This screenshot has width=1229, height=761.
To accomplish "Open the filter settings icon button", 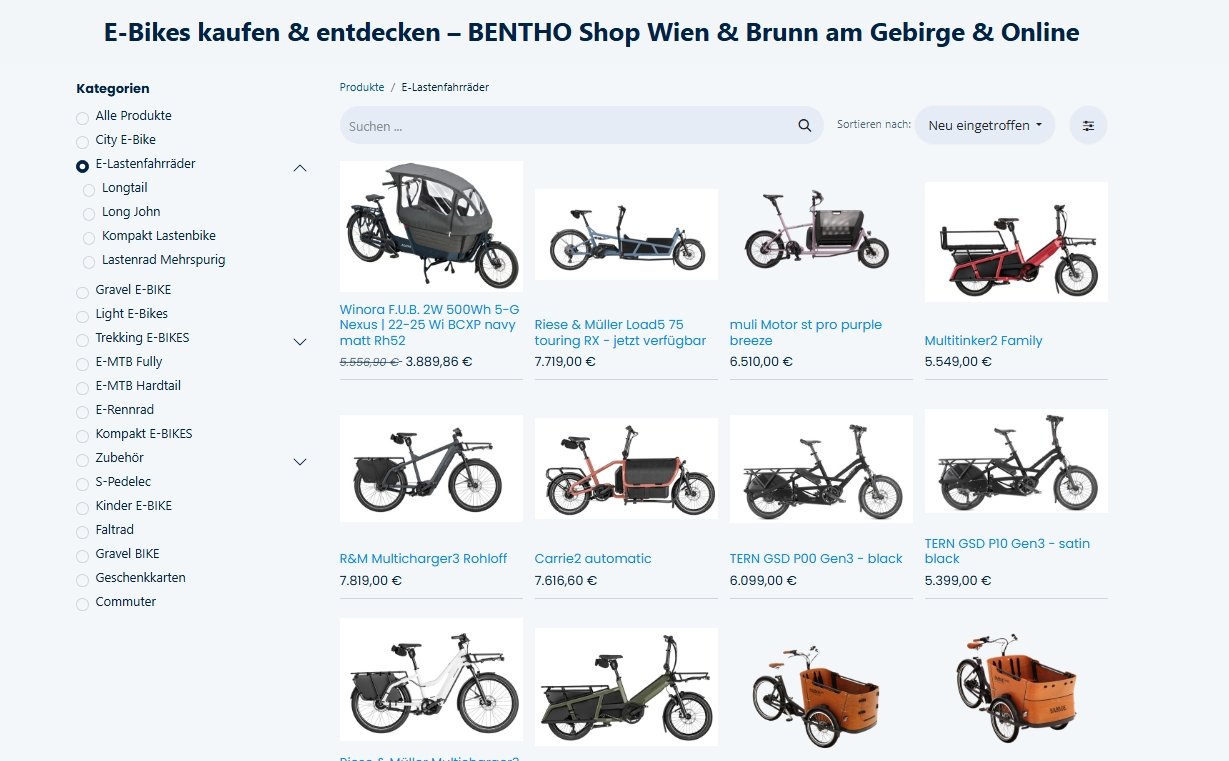I will pyautogui.click(x=1088, y=126).
